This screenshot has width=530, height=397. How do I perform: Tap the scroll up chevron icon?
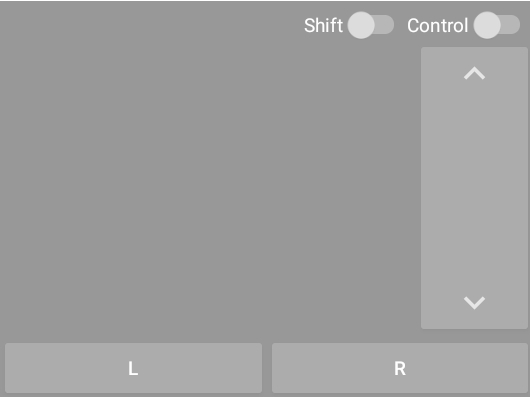click(x=474, y=73)
